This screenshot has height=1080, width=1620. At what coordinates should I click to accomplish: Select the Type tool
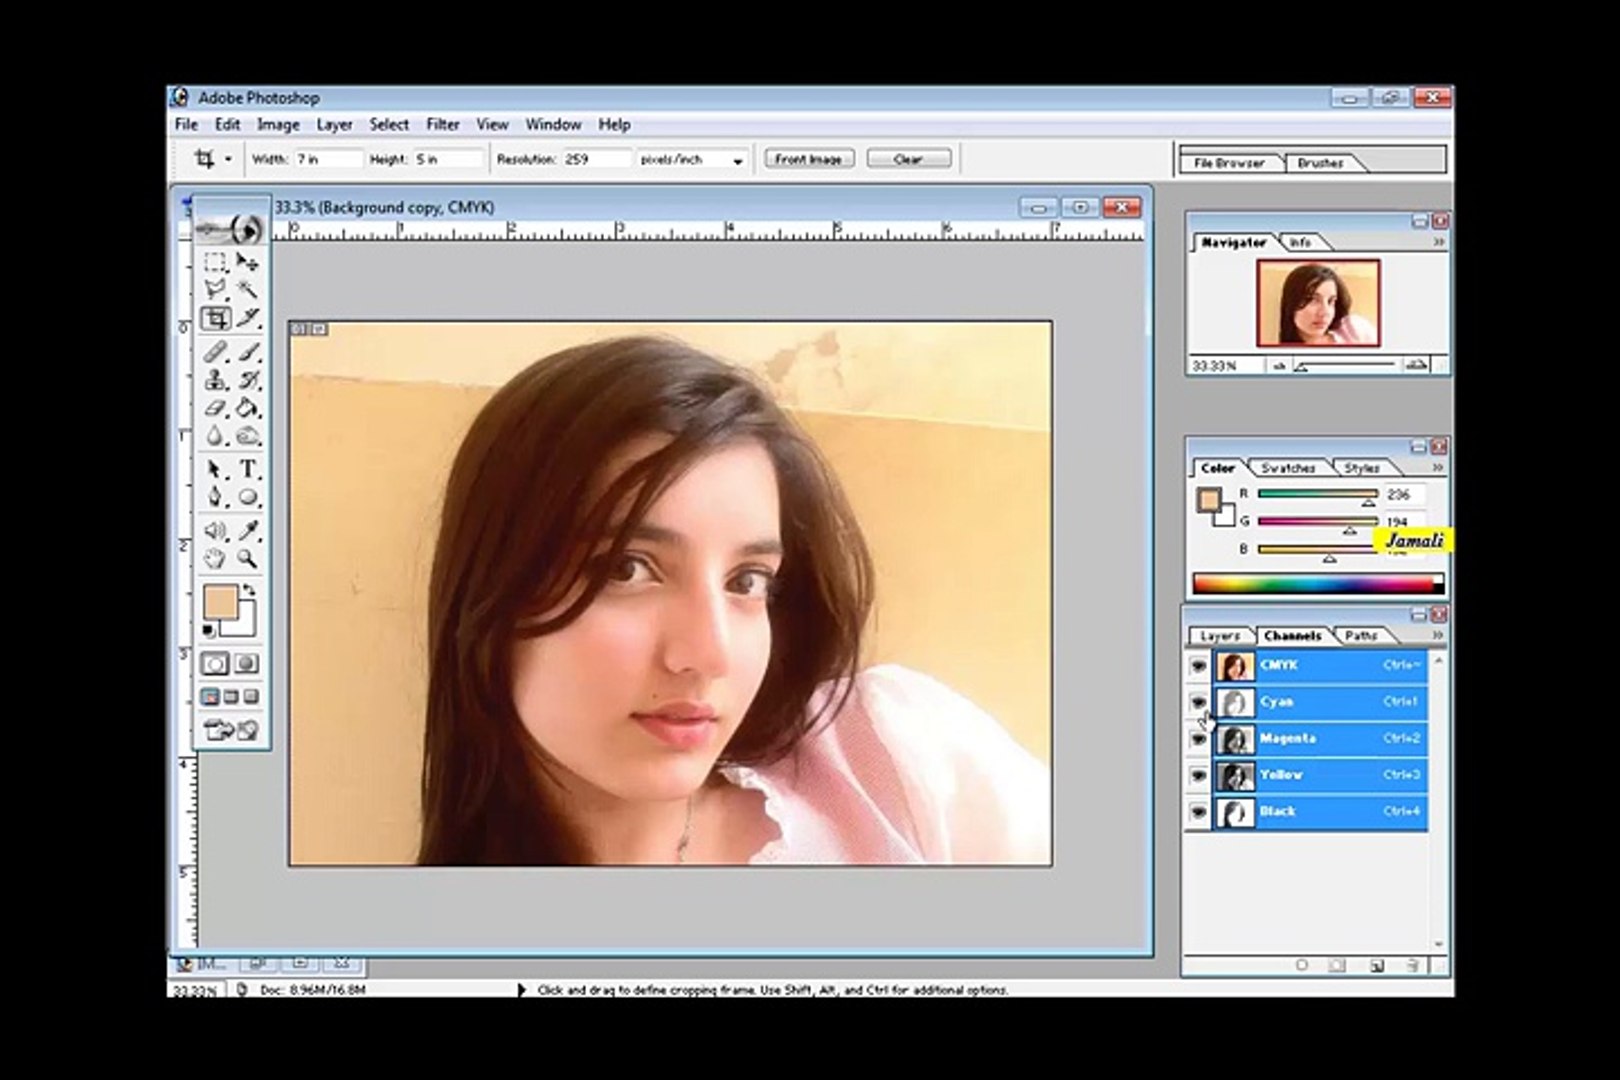click(x=248, y=469)
